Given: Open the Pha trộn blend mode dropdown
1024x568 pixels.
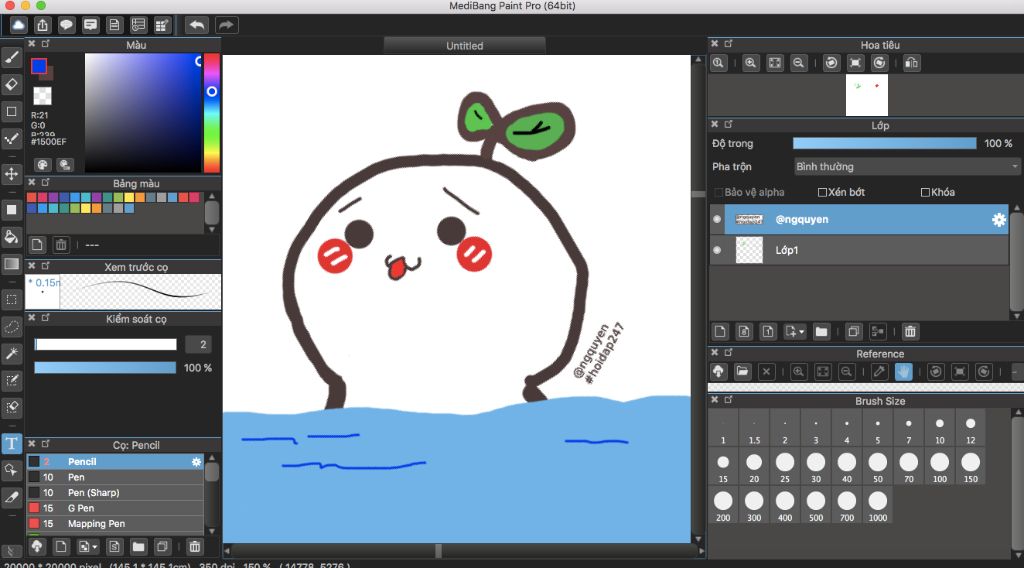Looking at the screenshot, I should click(x=906, y=166).
